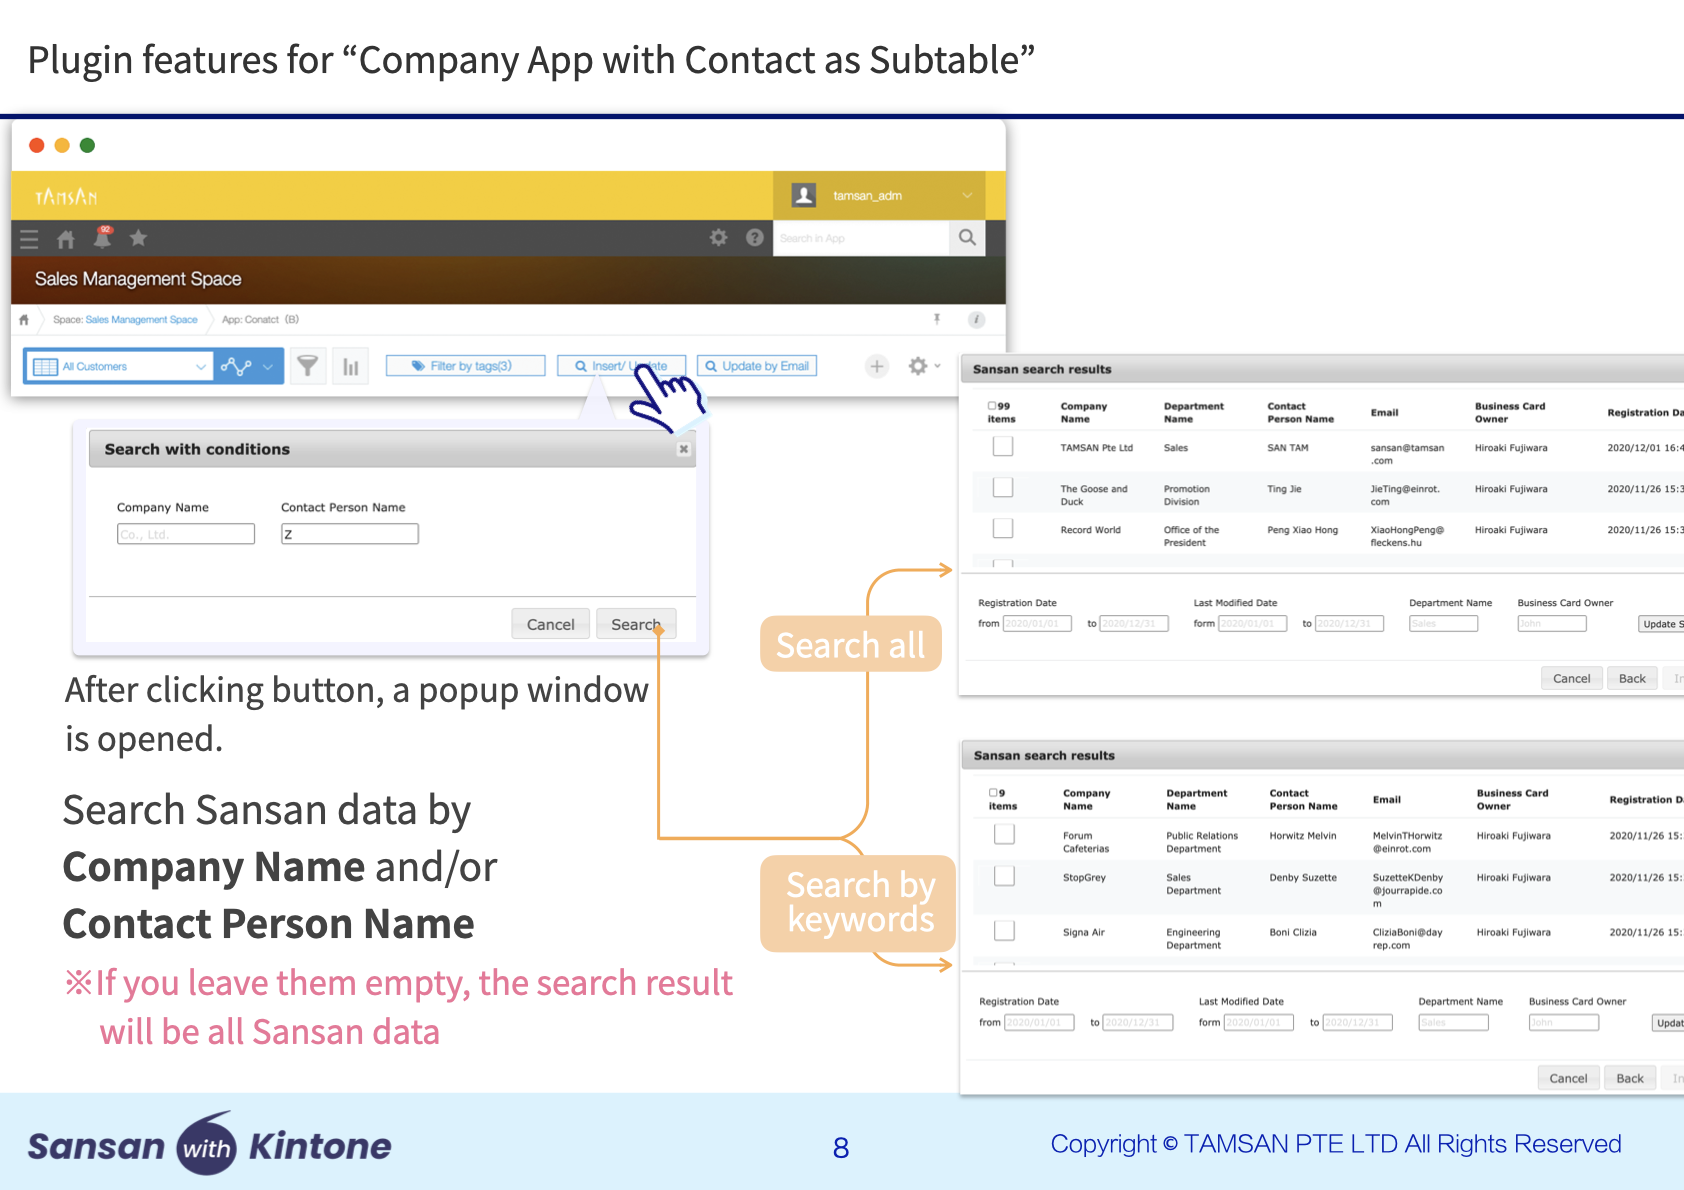Image resolution: width=1684 pixels, height=1190 pixels.
Task: Open the All Customers view dropdown
Action: (199, 366)
